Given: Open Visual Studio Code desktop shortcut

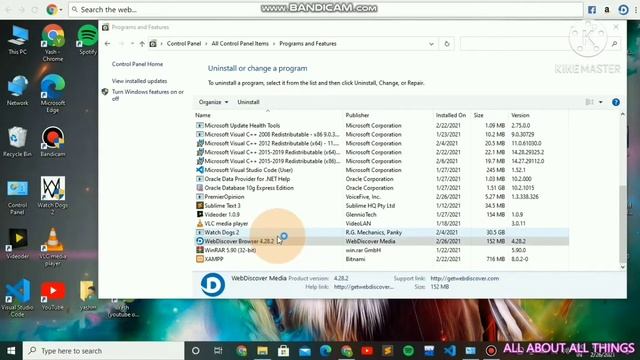Looking at the screenshot, I should coord(17,298).
